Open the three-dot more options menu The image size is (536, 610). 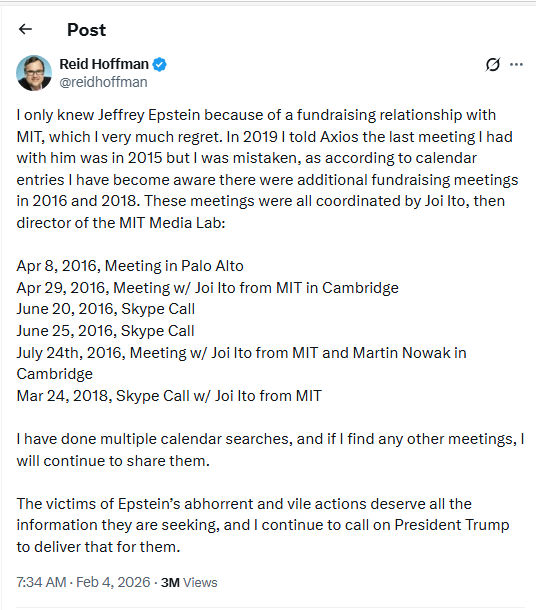(516, 64)
